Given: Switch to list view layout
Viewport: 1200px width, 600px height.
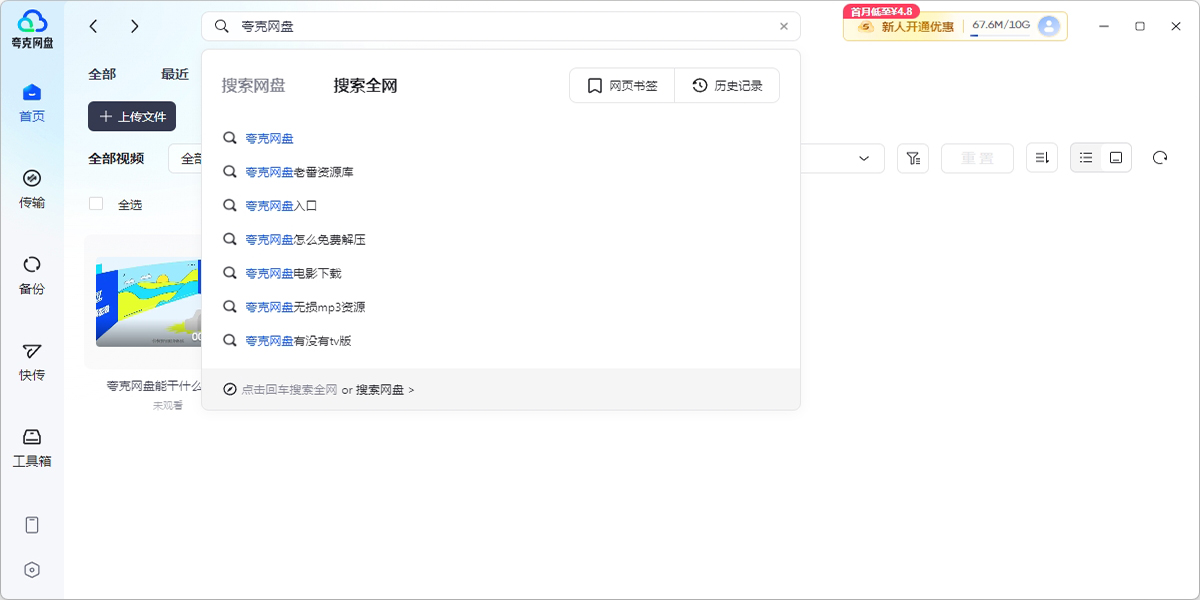Looking at the screenshot, I should (x=1086, y=158).
